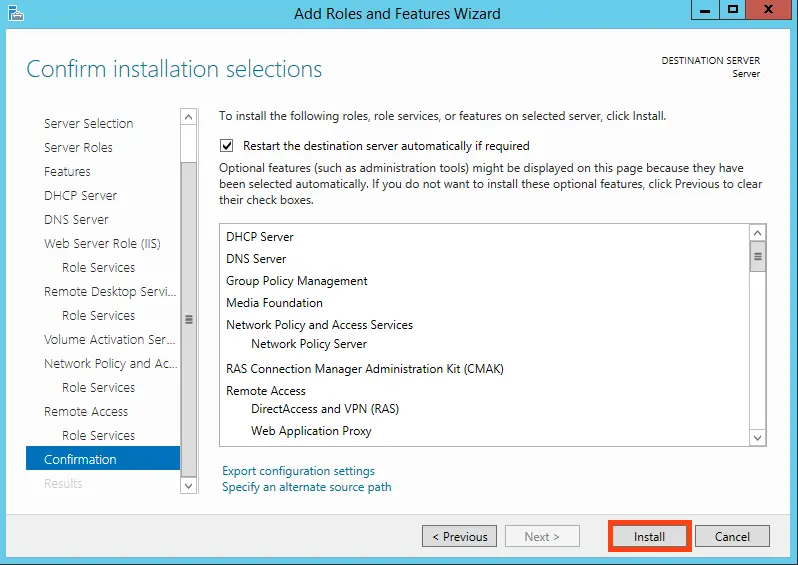798x565 pixels.
Task: Go to the Server Selection step
Action: tap(88, 123)
